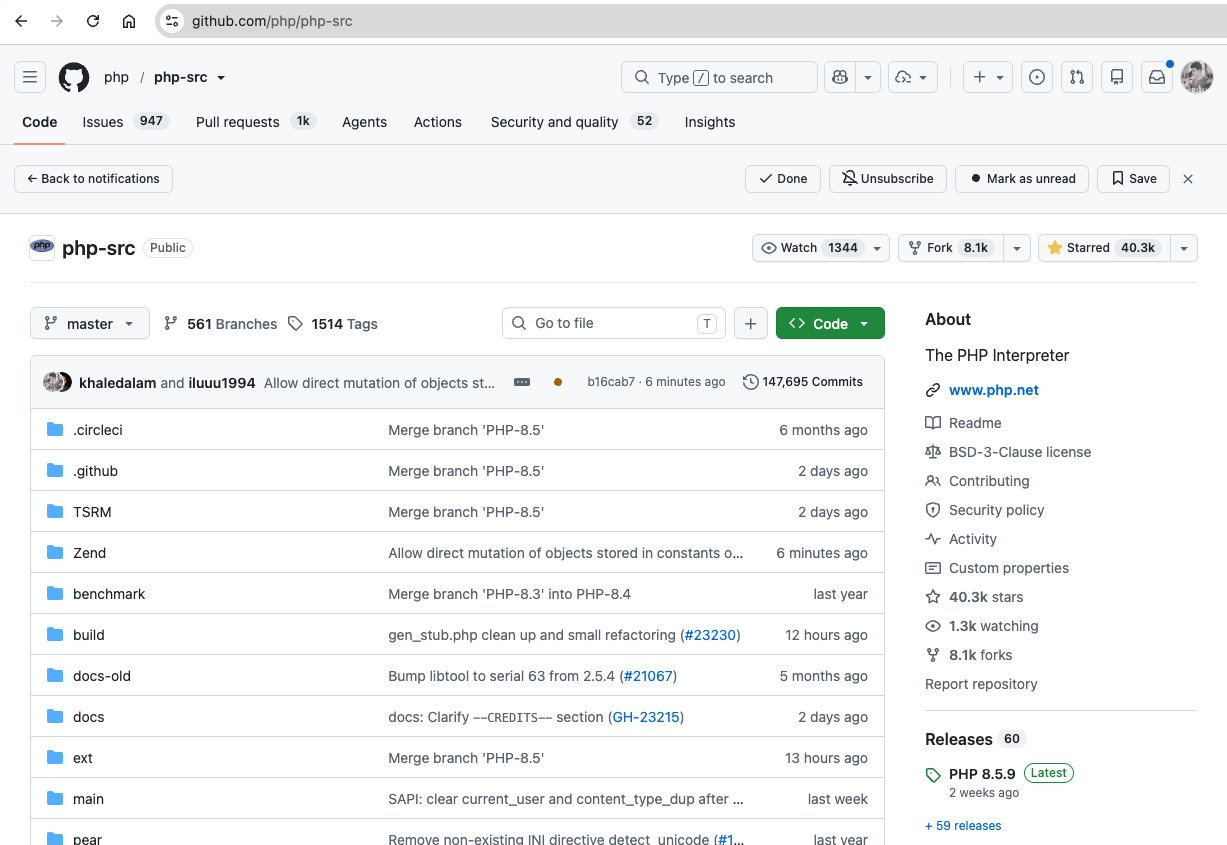The image size is (1227, 845).
Task: Check the commit status dot indicator
Action: tap(558, 382)
